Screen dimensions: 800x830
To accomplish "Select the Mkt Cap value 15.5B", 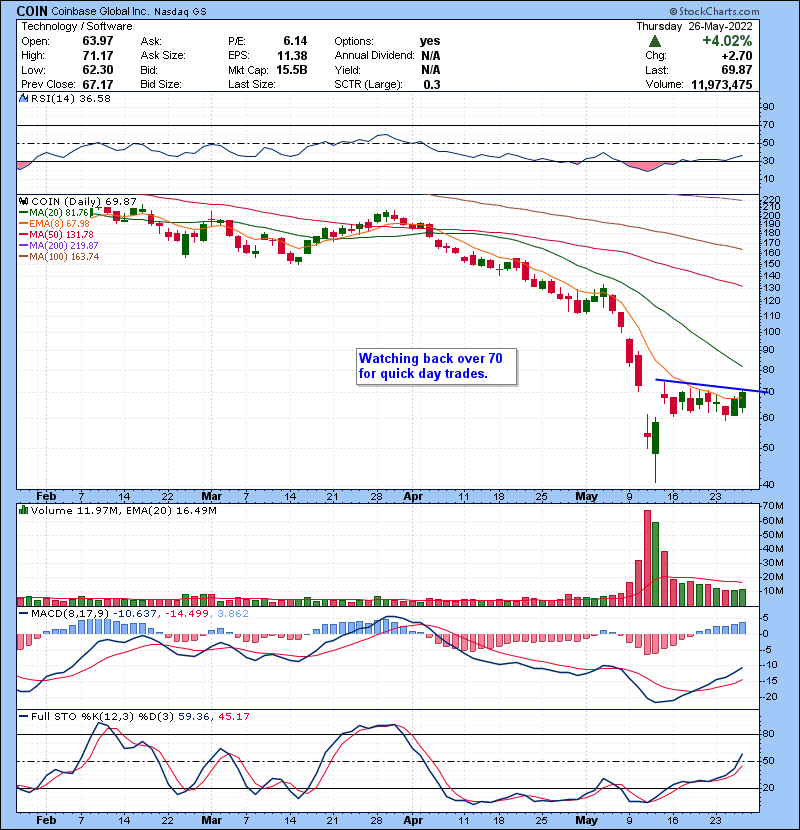I will pyautogui.click(x=292, y=70).
